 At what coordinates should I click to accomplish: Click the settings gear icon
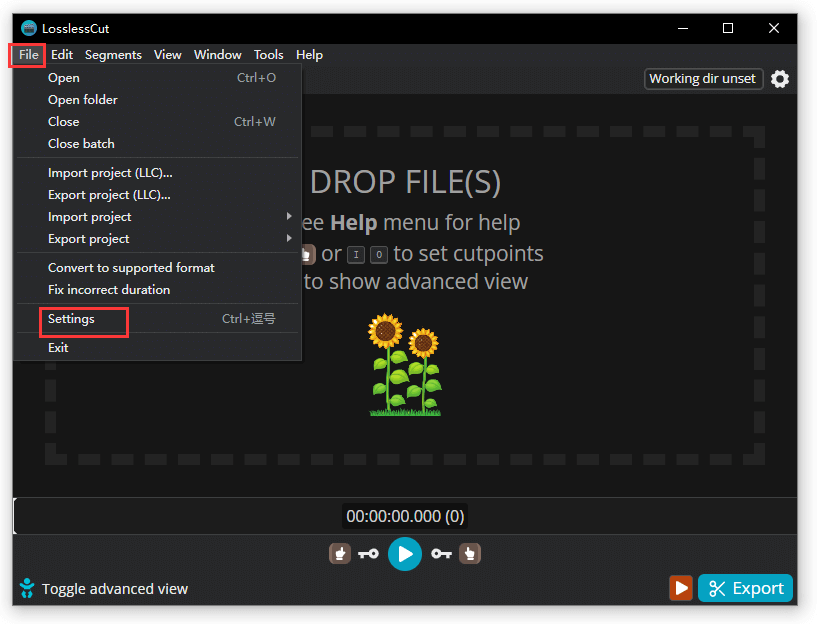(x=780, y=79)
